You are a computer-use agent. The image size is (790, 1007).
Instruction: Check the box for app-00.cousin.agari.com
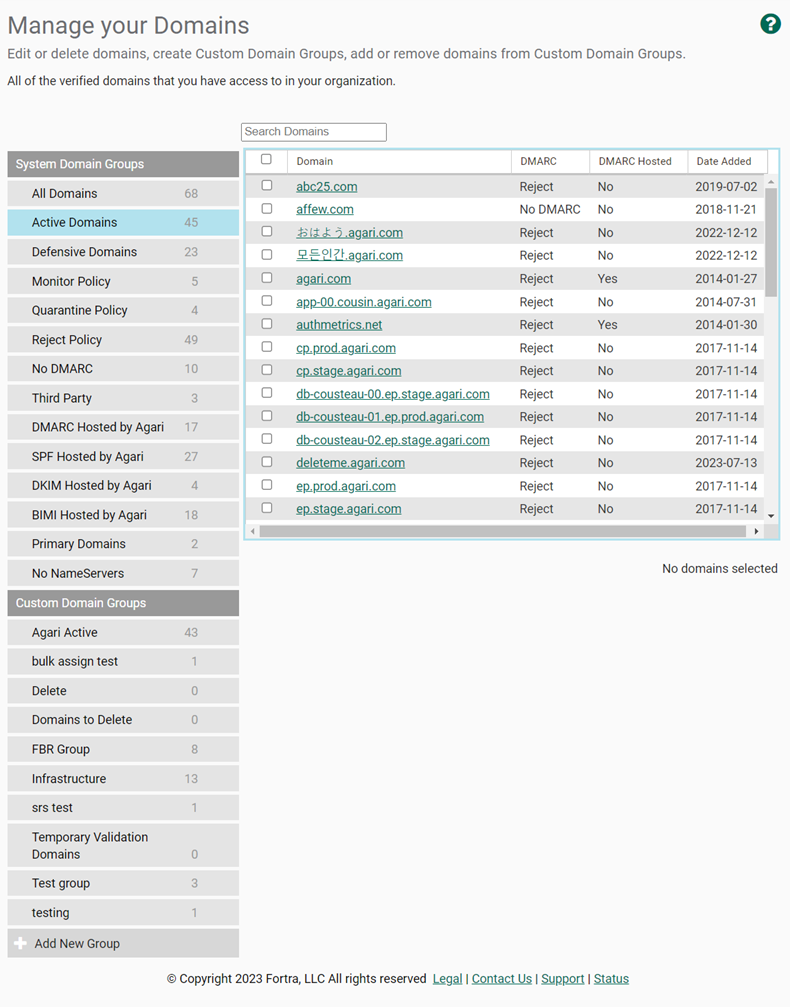pyautogui.click(x=267, y=301)
